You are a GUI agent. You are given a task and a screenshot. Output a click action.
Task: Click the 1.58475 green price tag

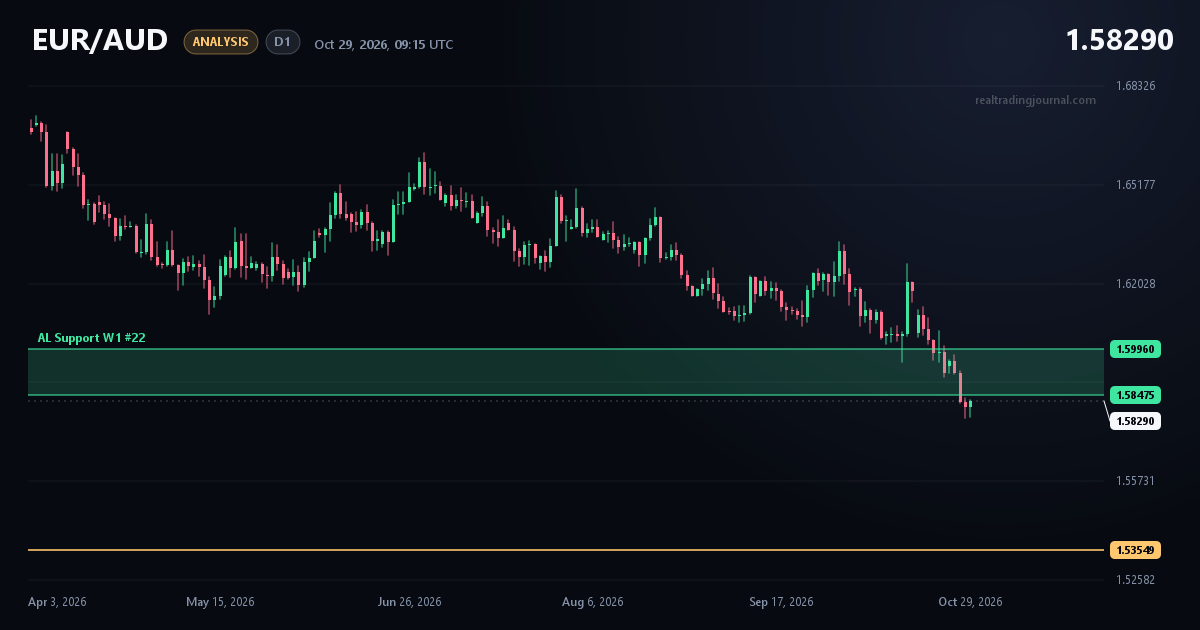1135,395
